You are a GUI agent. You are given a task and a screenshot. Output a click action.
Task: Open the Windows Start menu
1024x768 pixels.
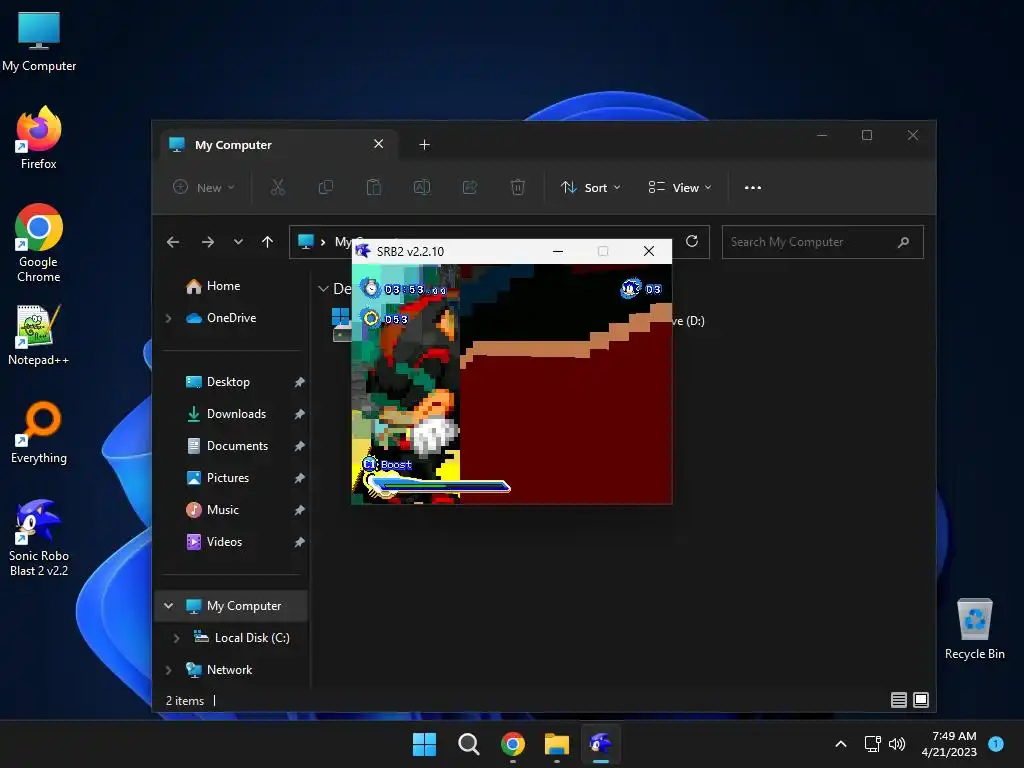coord(424,744)
